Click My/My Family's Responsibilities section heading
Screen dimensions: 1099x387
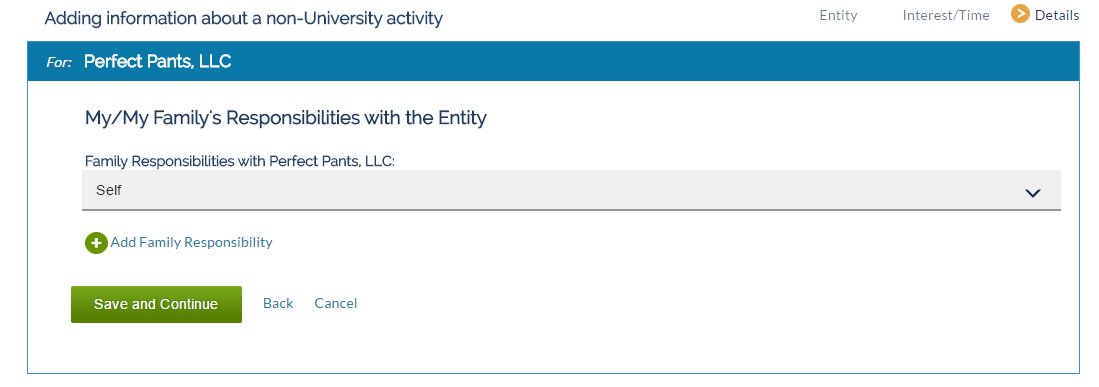point(285,118)
